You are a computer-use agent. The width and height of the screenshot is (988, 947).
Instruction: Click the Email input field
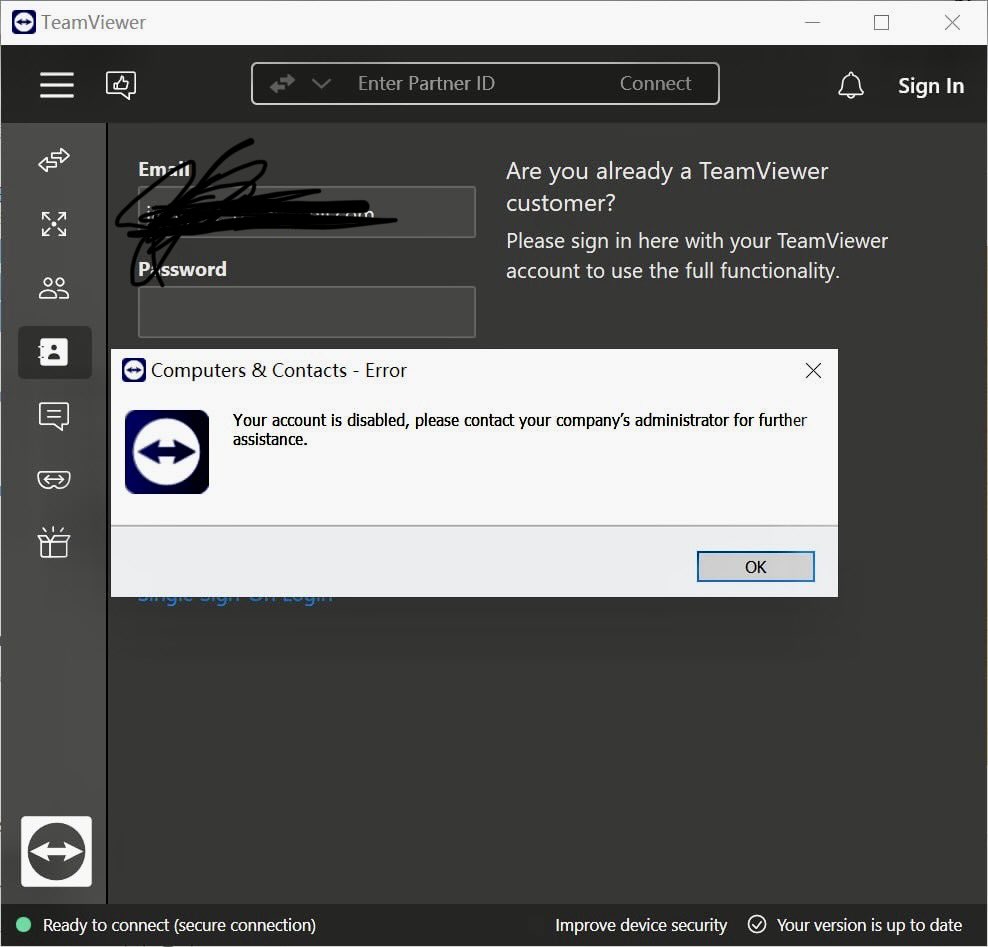(x=307, y=212)
